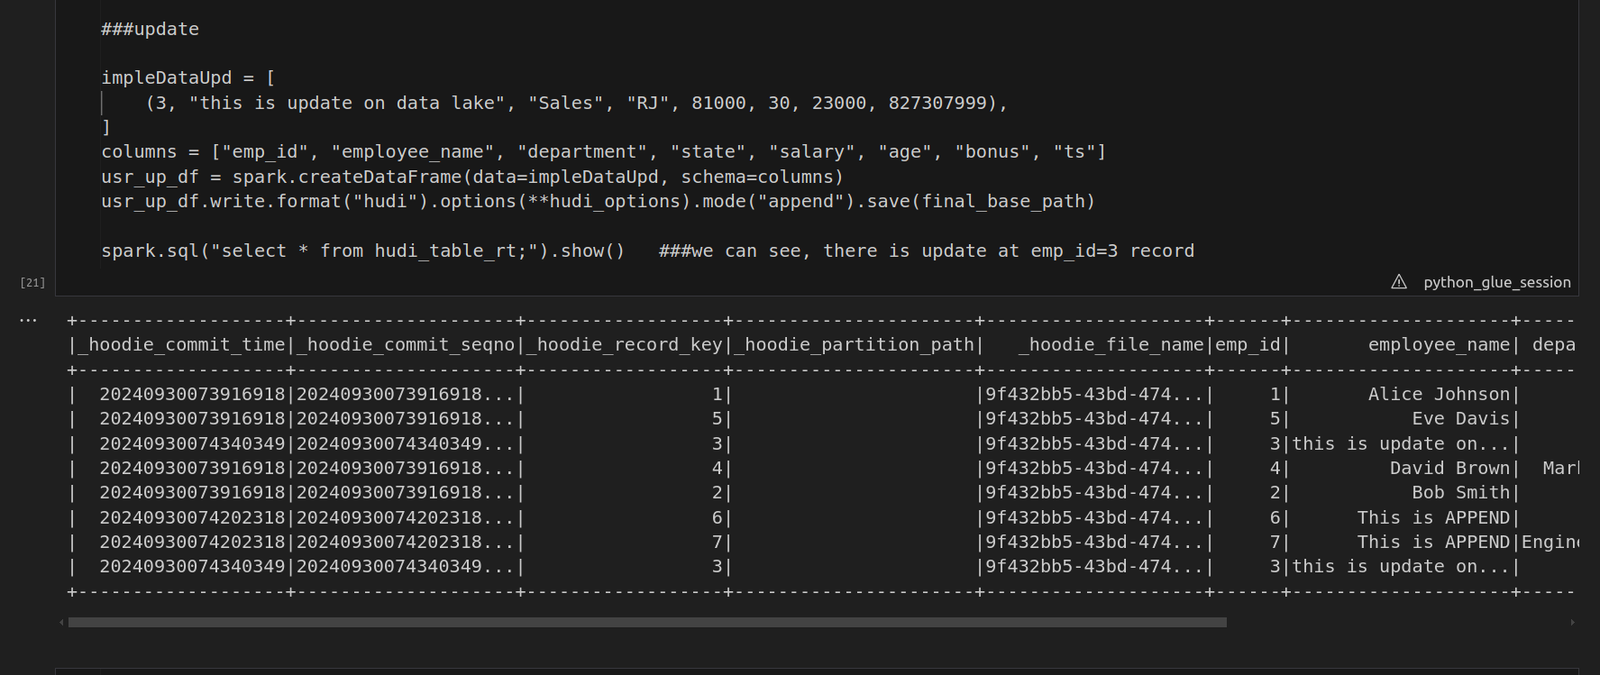Viewport: 1600px width, 675px height.
Task: Click the execution count [21] label
Action: pyautogui.click(x=33, y=283)
